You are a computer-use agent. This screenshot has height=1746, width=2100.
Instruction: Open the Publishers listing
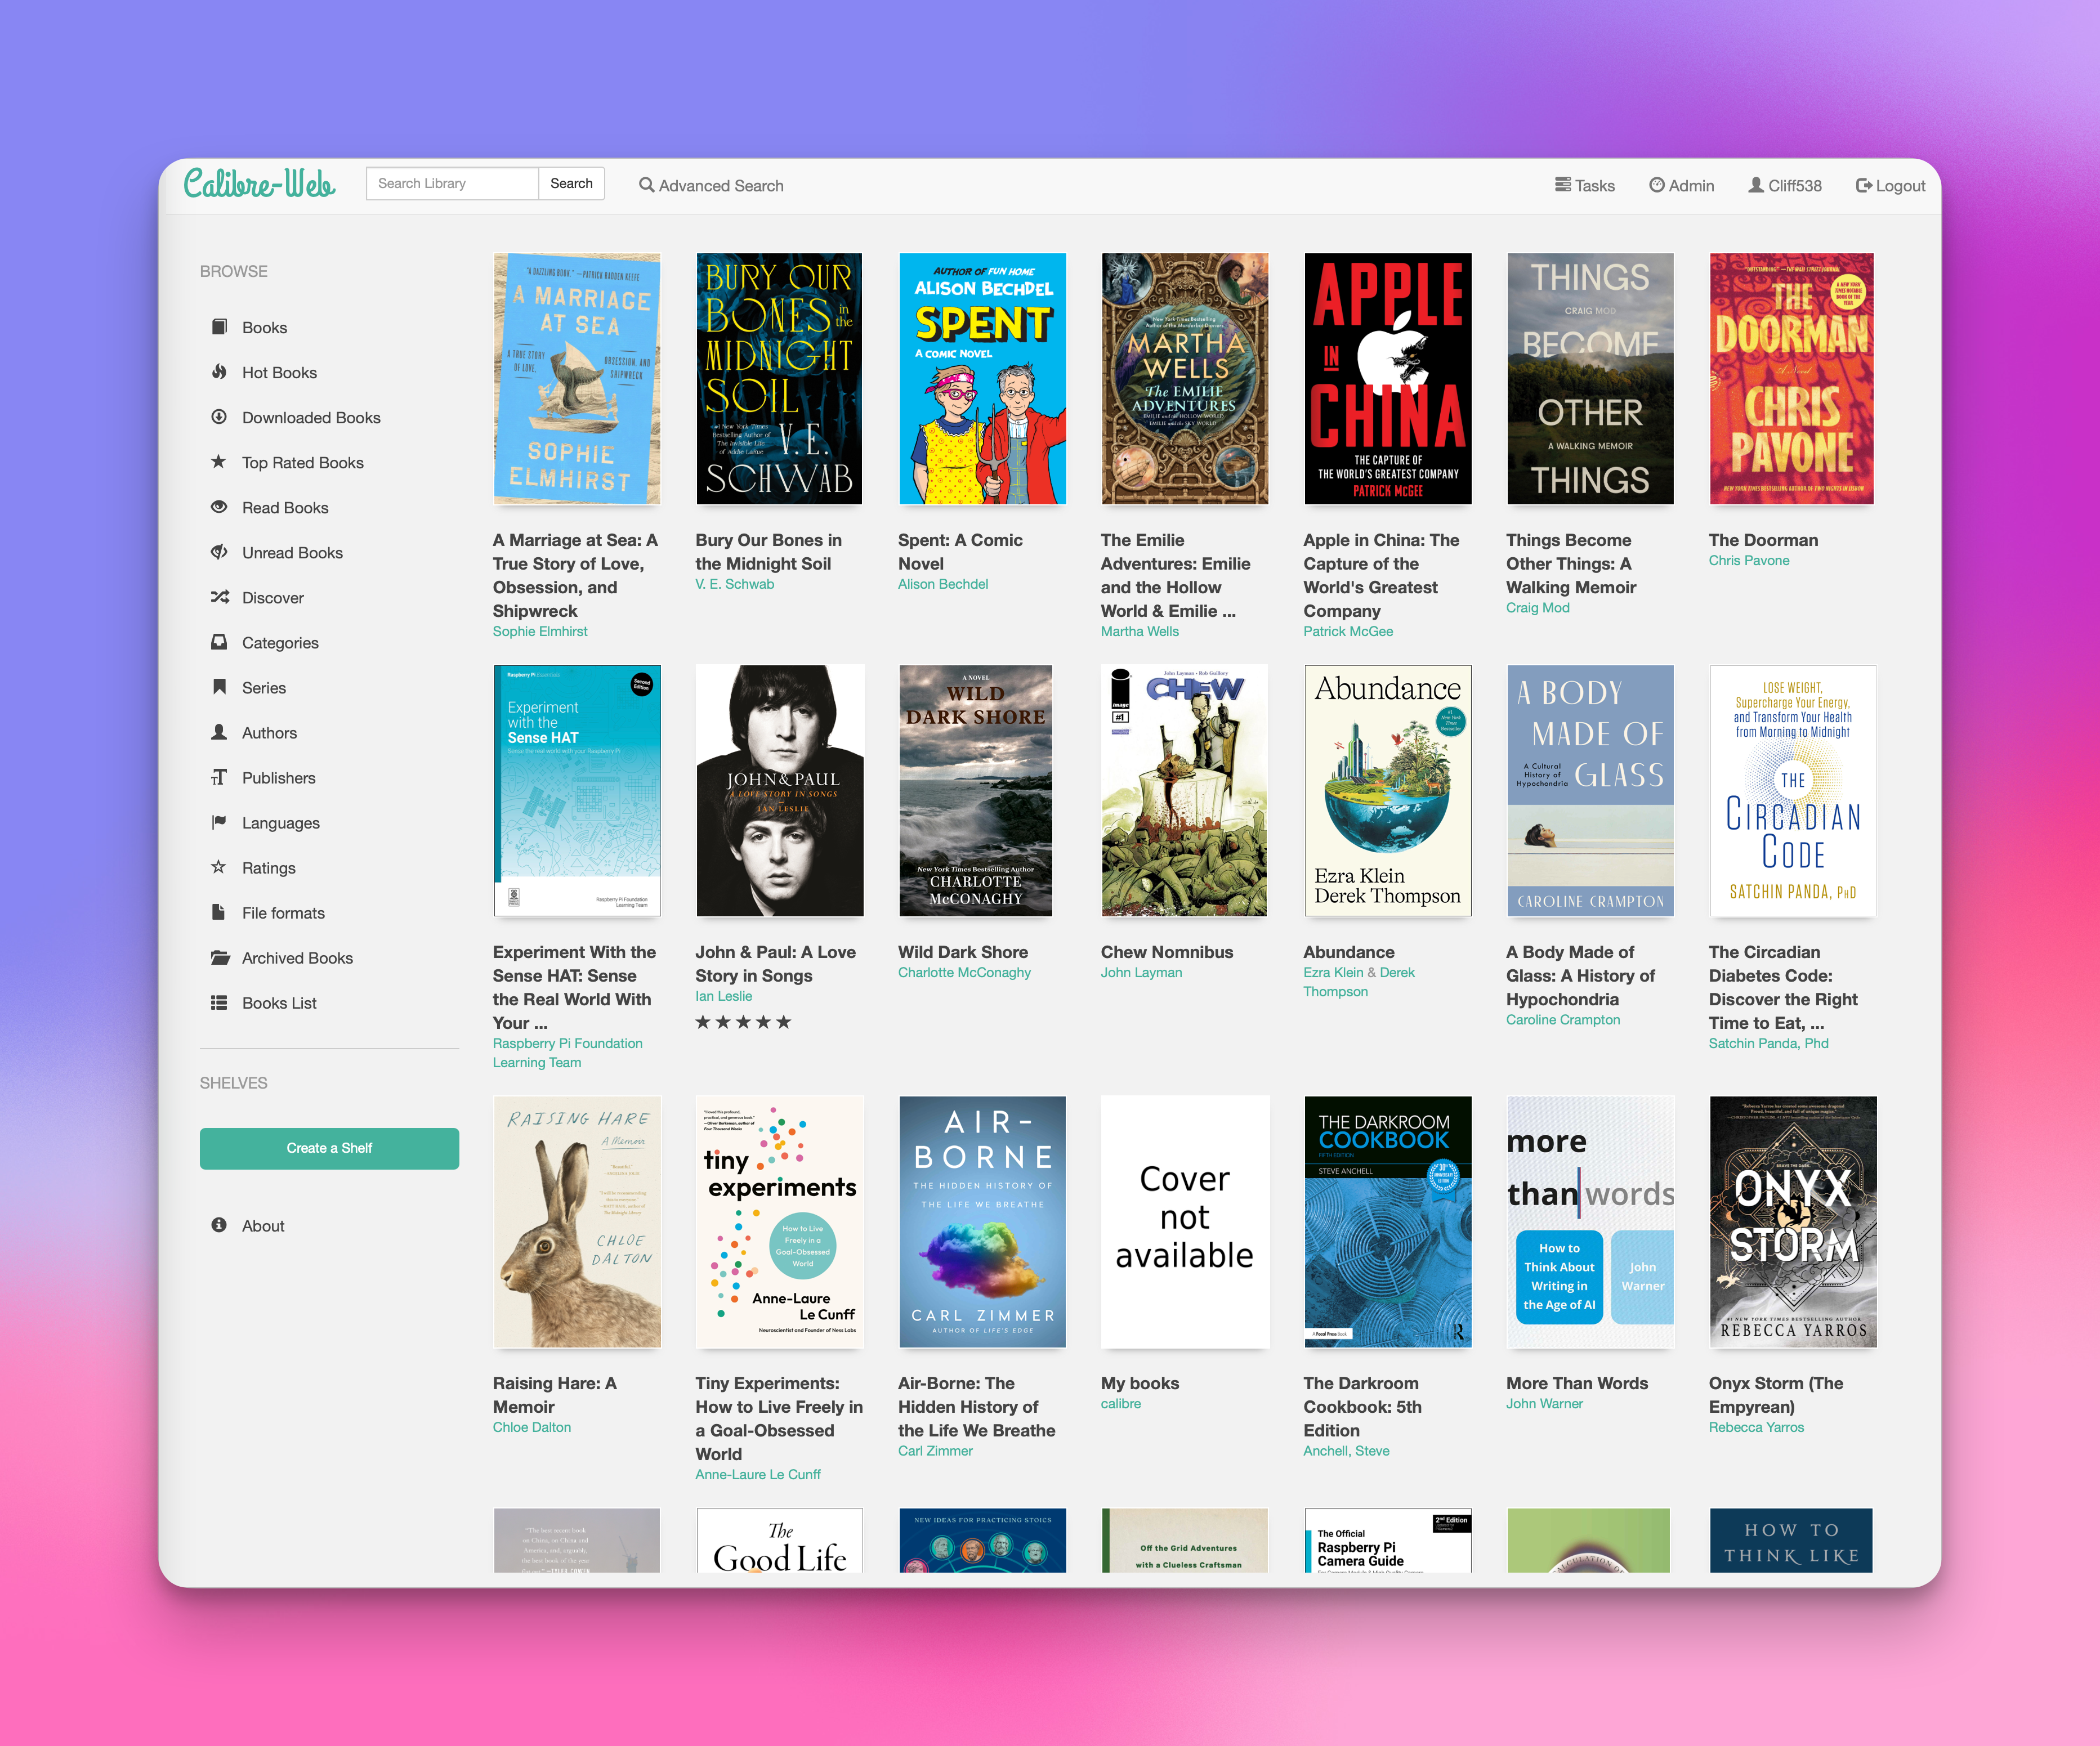[278, 778]
